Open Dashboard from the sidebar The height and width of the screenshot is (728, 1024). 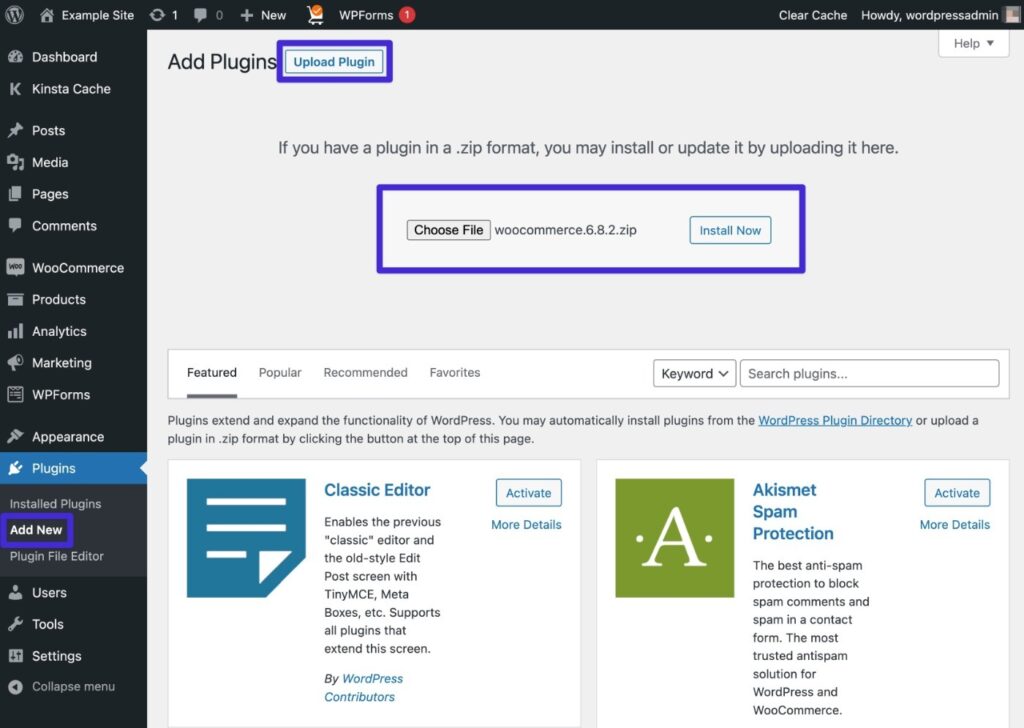click(64, 57)
